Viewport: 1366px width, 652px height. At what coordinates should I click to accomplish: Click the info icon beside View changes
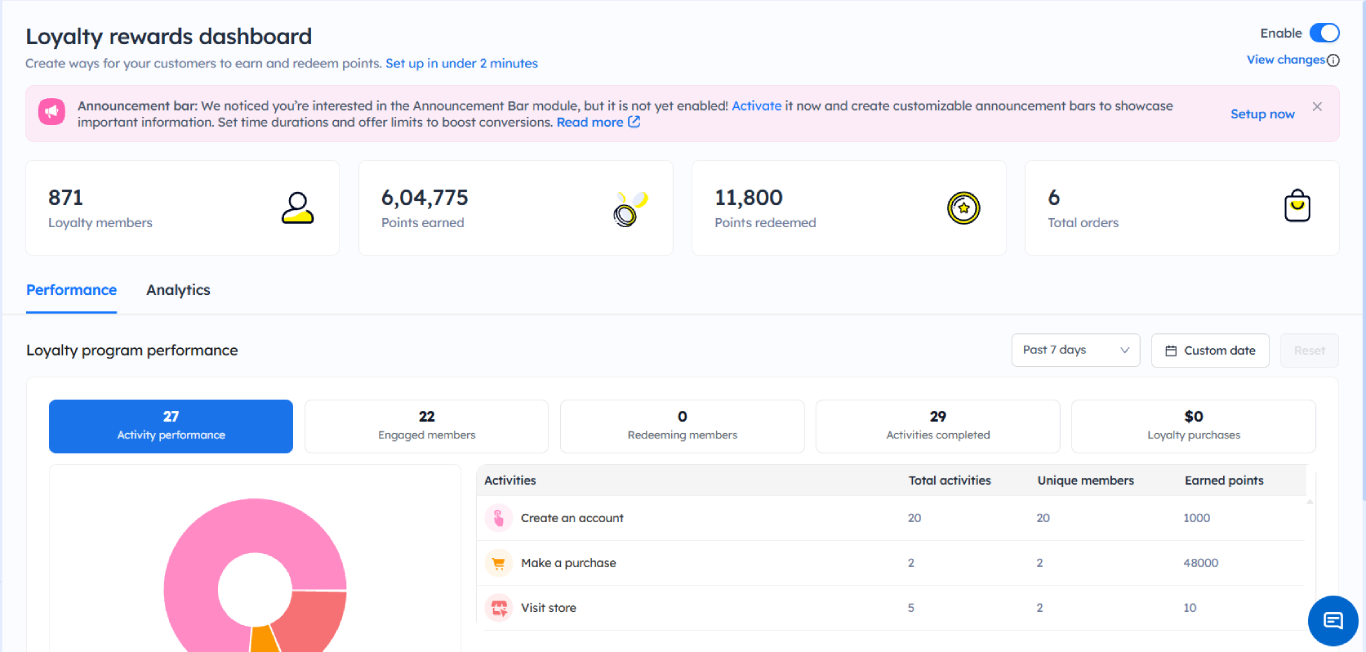(x=1333, y=60)
